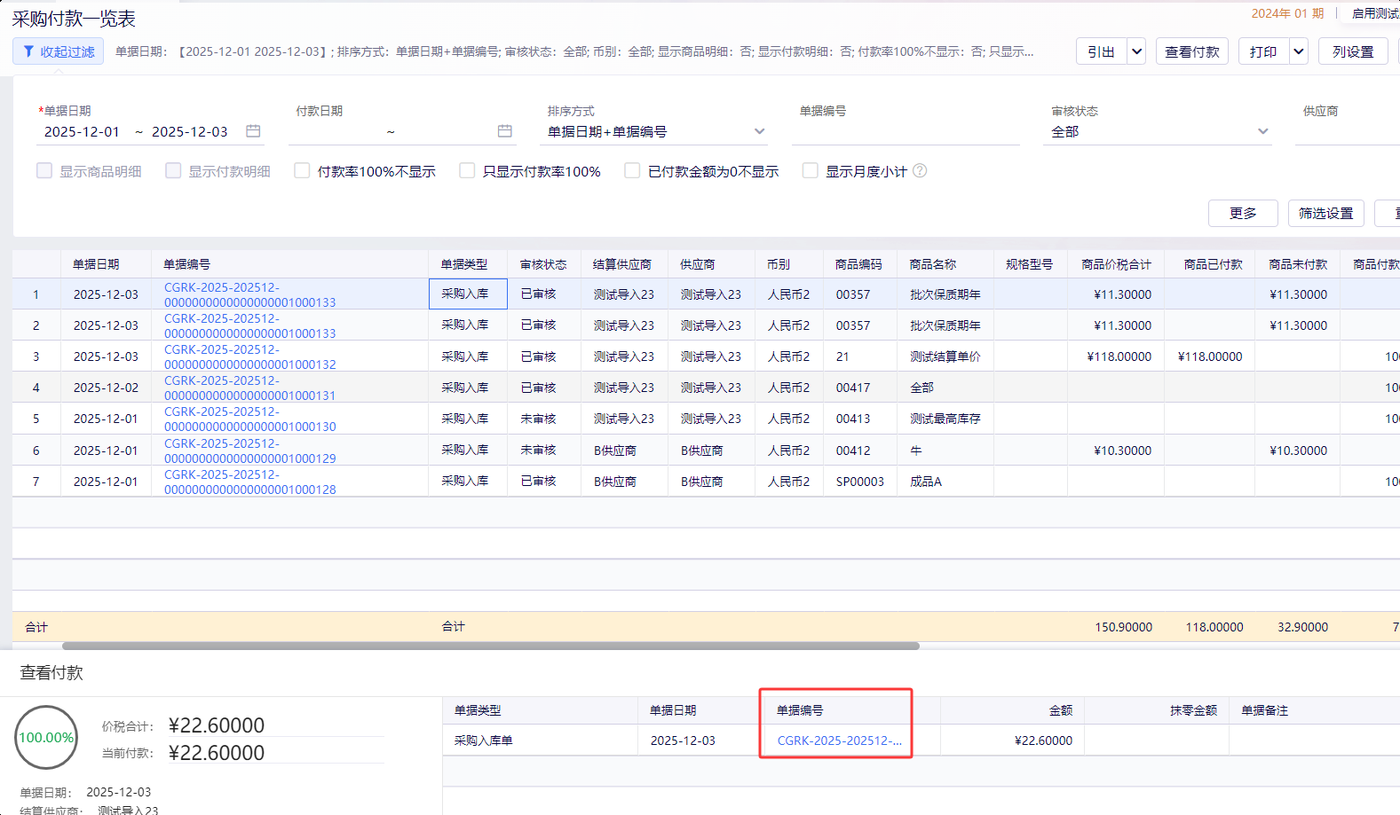This screenshot has height=815, width=1400.
Task: Check 已付款金额为0不显示 option
Action: point(632,171)
